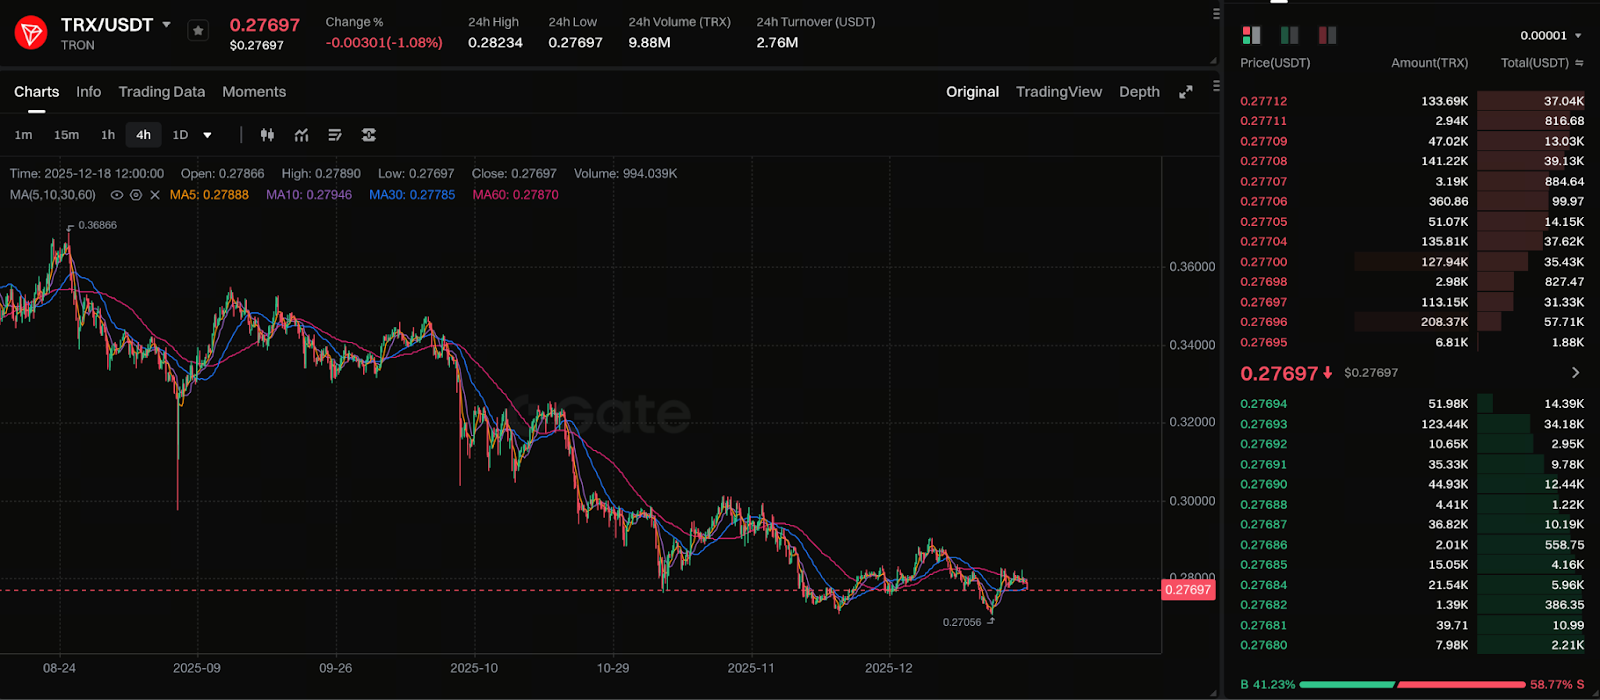Click the MA10: 0.27946 indicator value
The width and height of the screenshot is (1600, 700).
[309, 195]
